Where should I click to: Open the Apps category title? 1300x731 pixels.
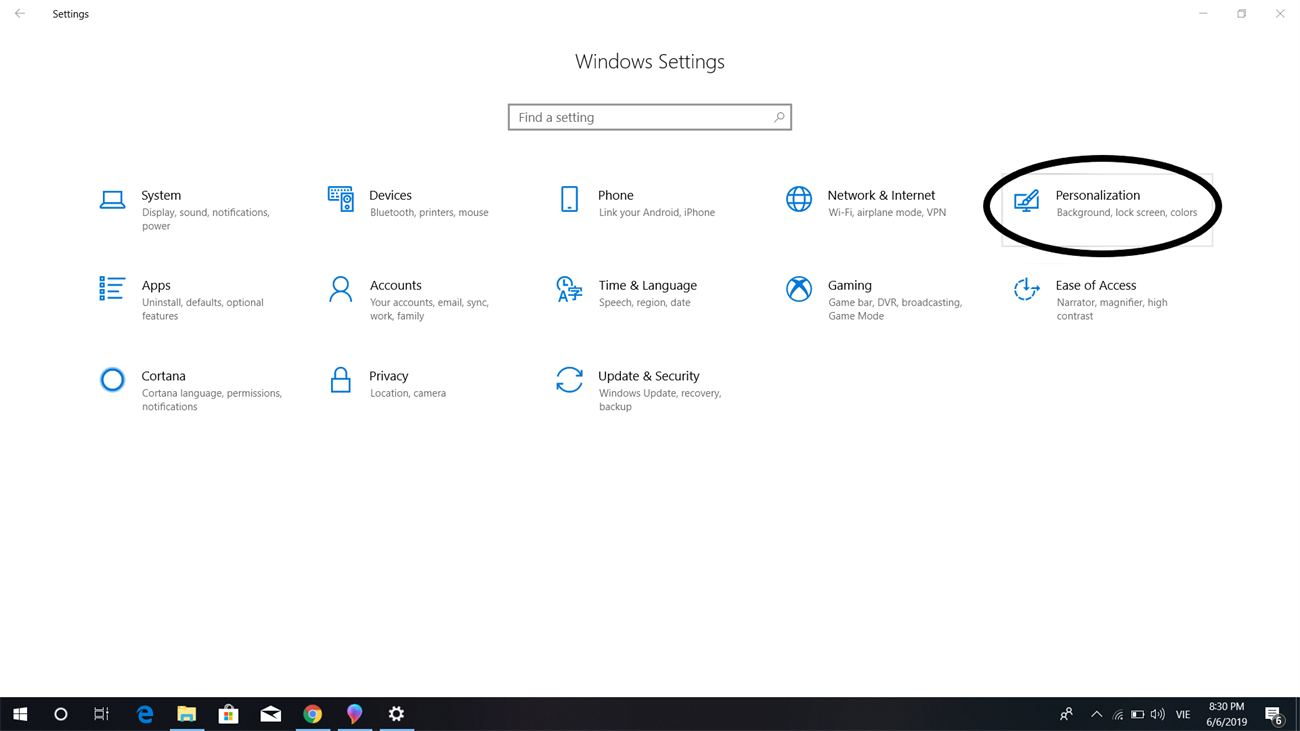pos(156,286)
